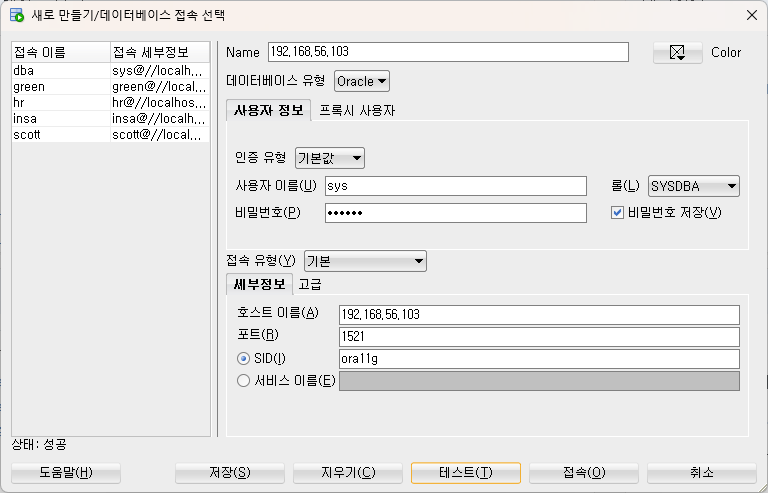Open the 데이터베이스 유형 Oracle dropdown
This screenshot has height=493, width=768.
362,81
